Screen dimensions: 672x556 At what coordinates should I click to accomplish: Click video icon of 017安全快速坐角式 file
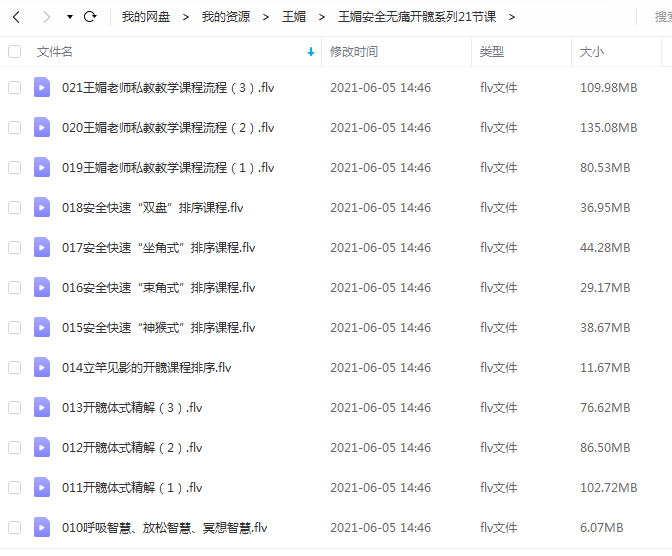(x=42, y=247)
